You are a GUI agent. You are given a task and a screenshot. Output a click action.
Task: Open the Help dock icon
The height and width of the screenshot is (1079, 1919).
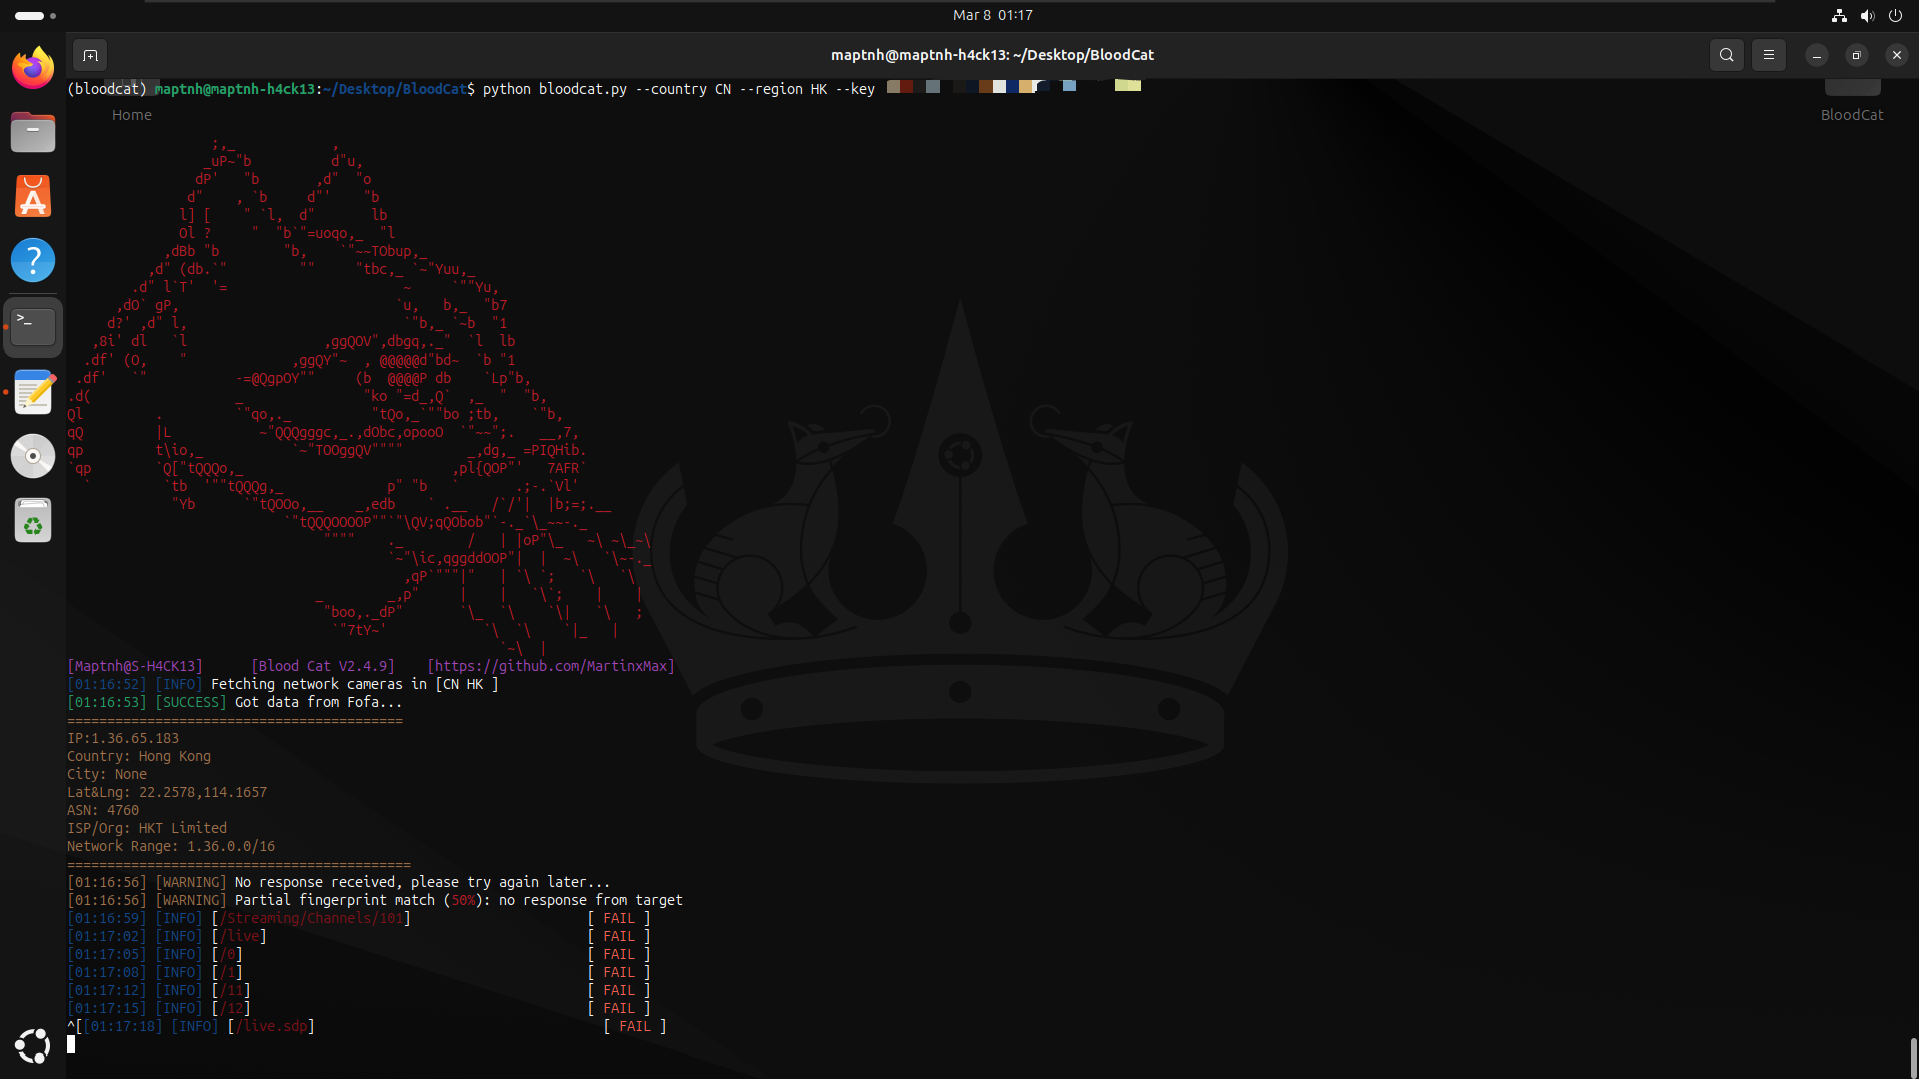click(33, 260)
